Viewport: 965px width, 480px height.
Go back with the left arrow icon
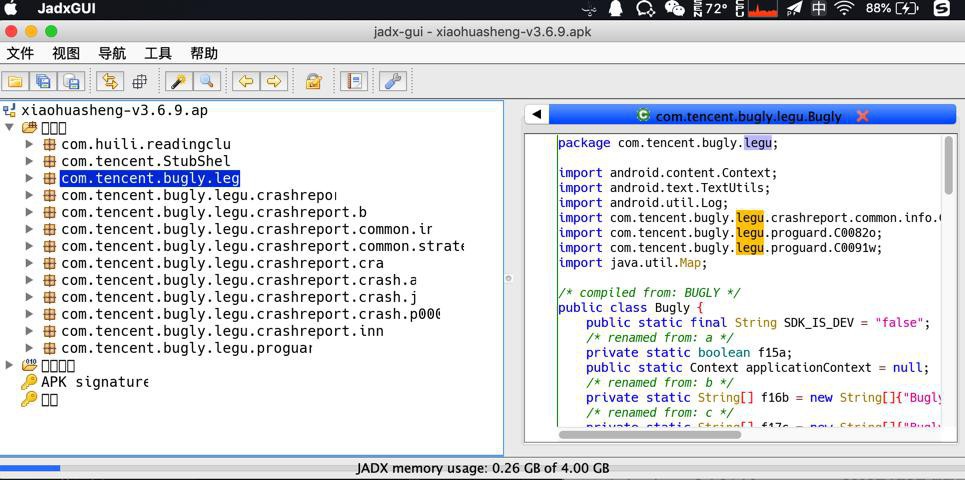pyautogui.click(x=246, y=81)
